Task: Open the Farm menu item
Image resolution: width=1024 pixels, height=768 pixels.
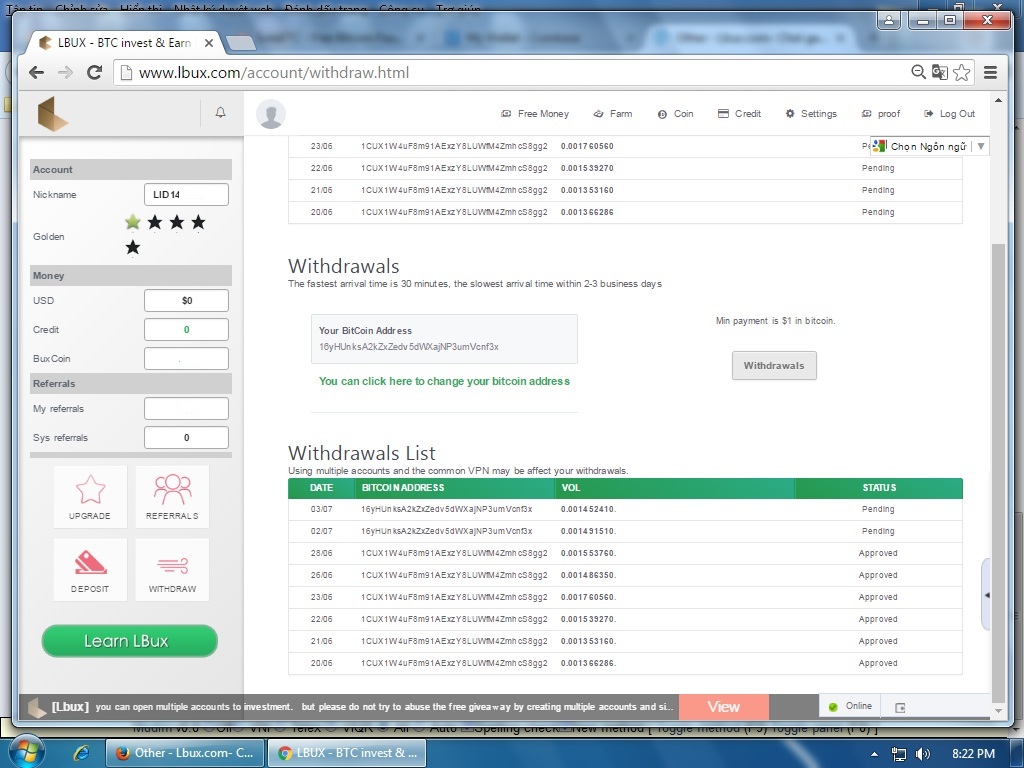Action: 613,114
